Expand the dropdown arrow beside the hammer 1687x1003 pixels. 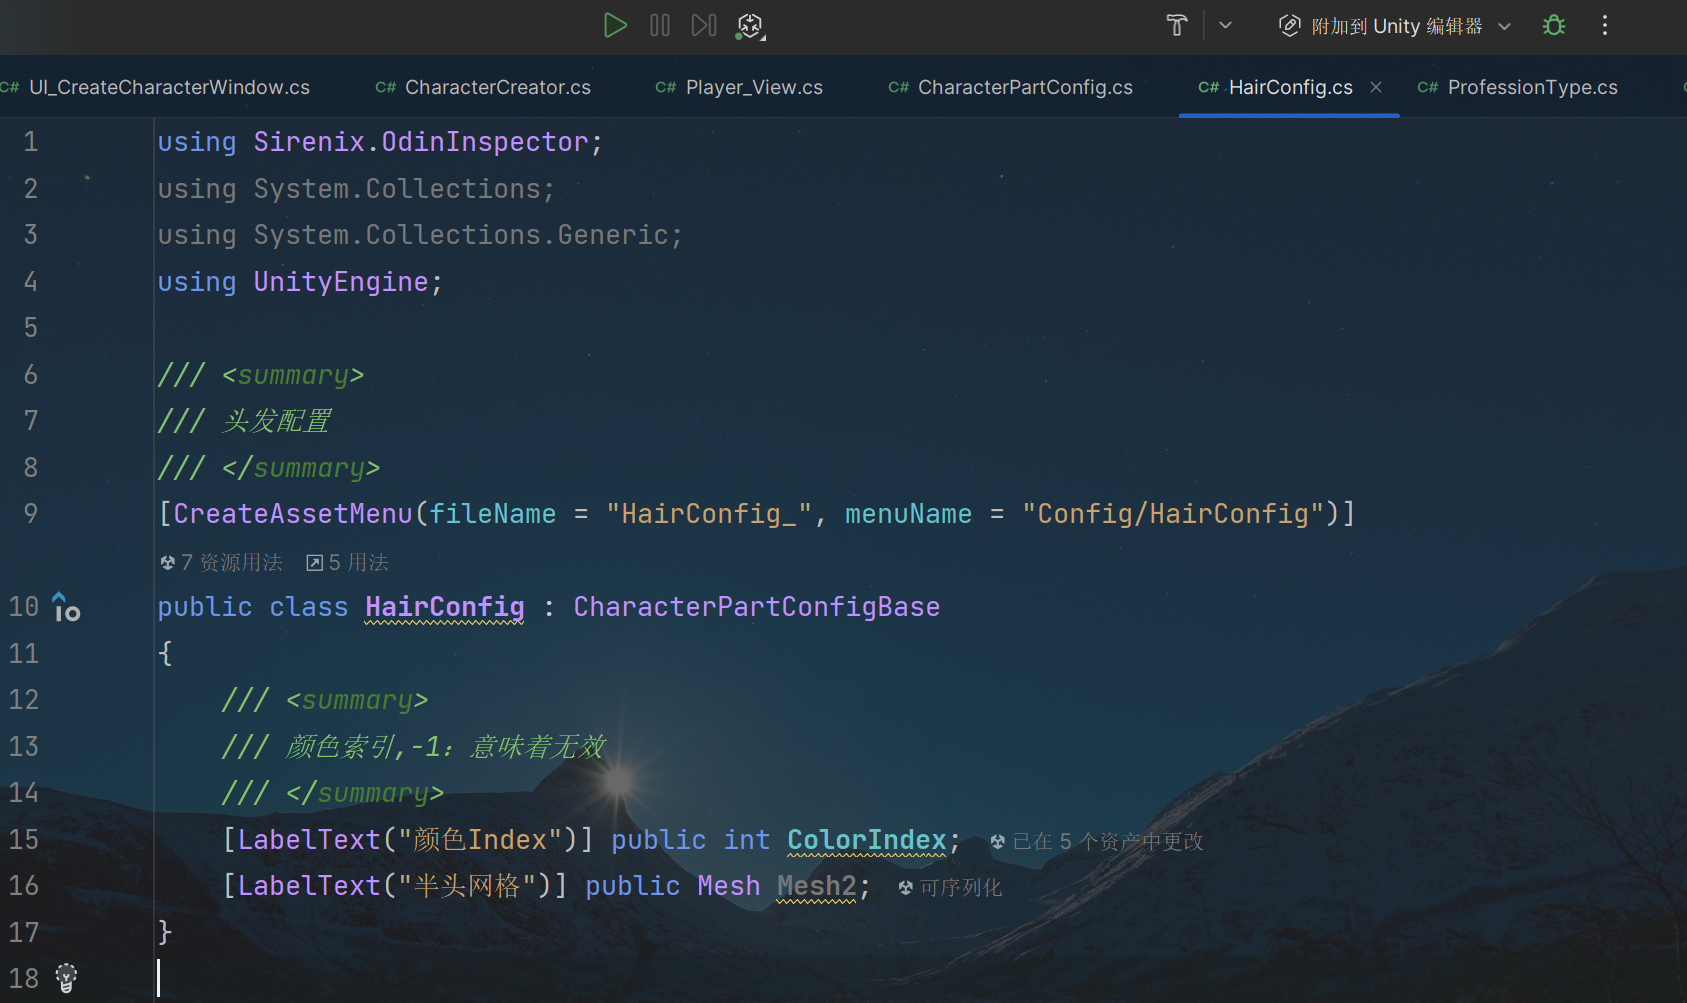[x=1225, y=26]
